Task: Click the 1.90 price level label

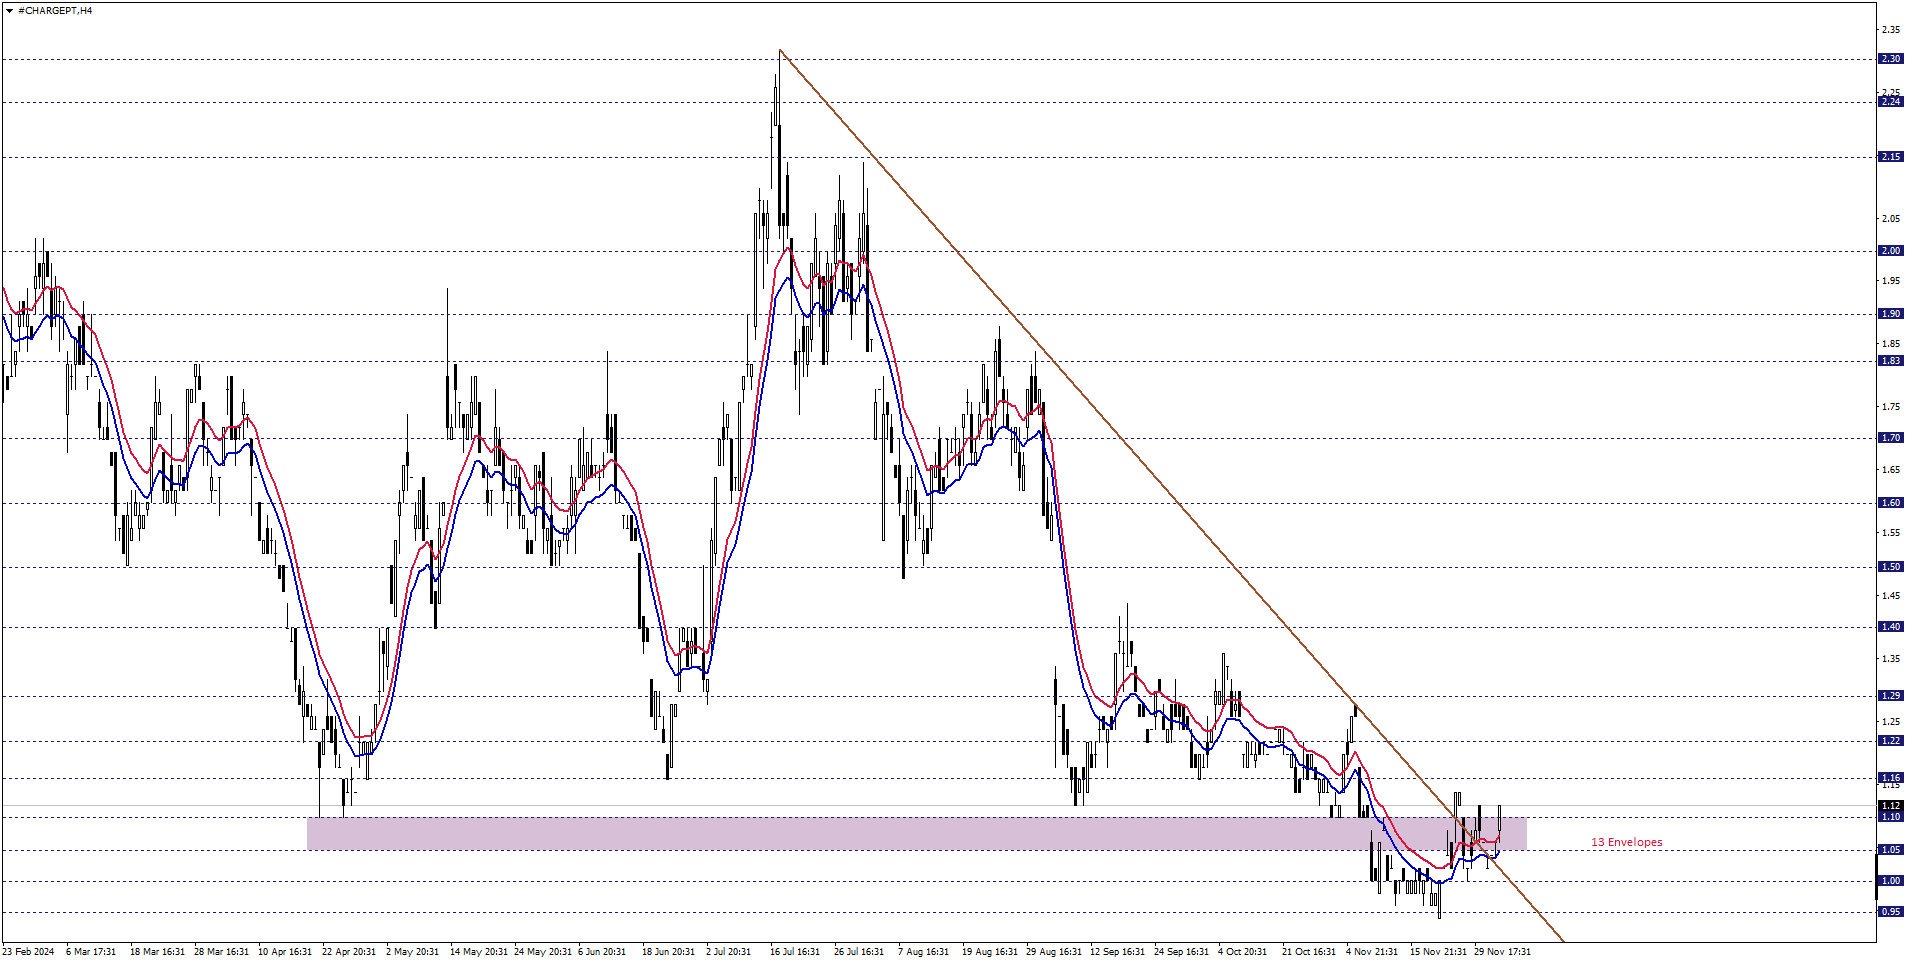Action: click(1890, 314)
